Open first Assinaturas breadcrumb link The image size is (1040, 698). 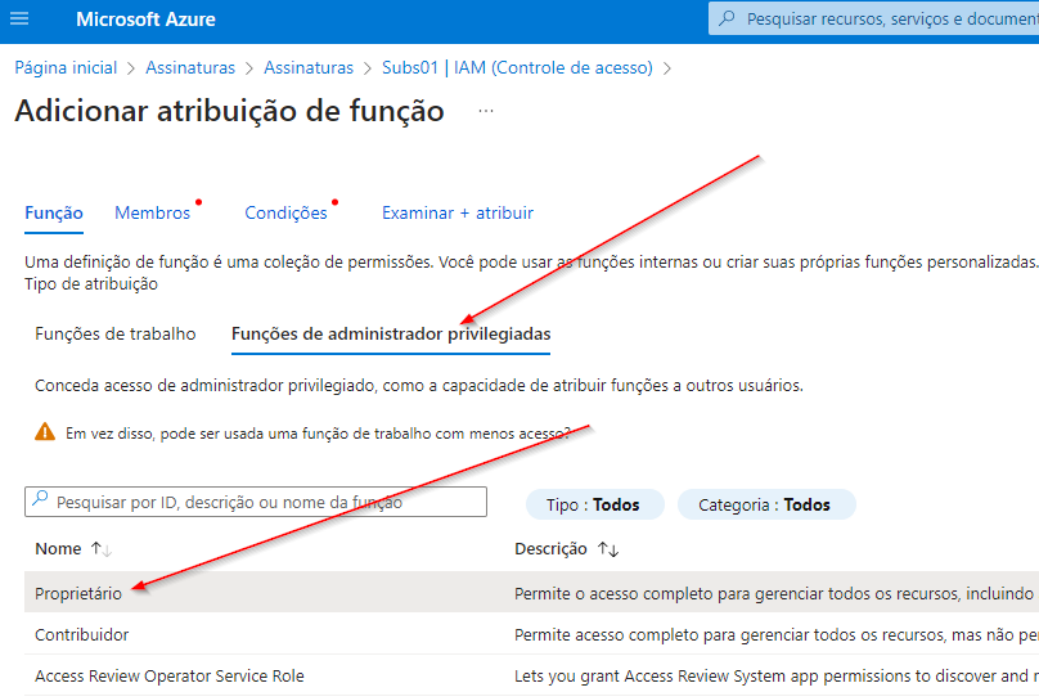pyautogui.click(x=190, y=68)
